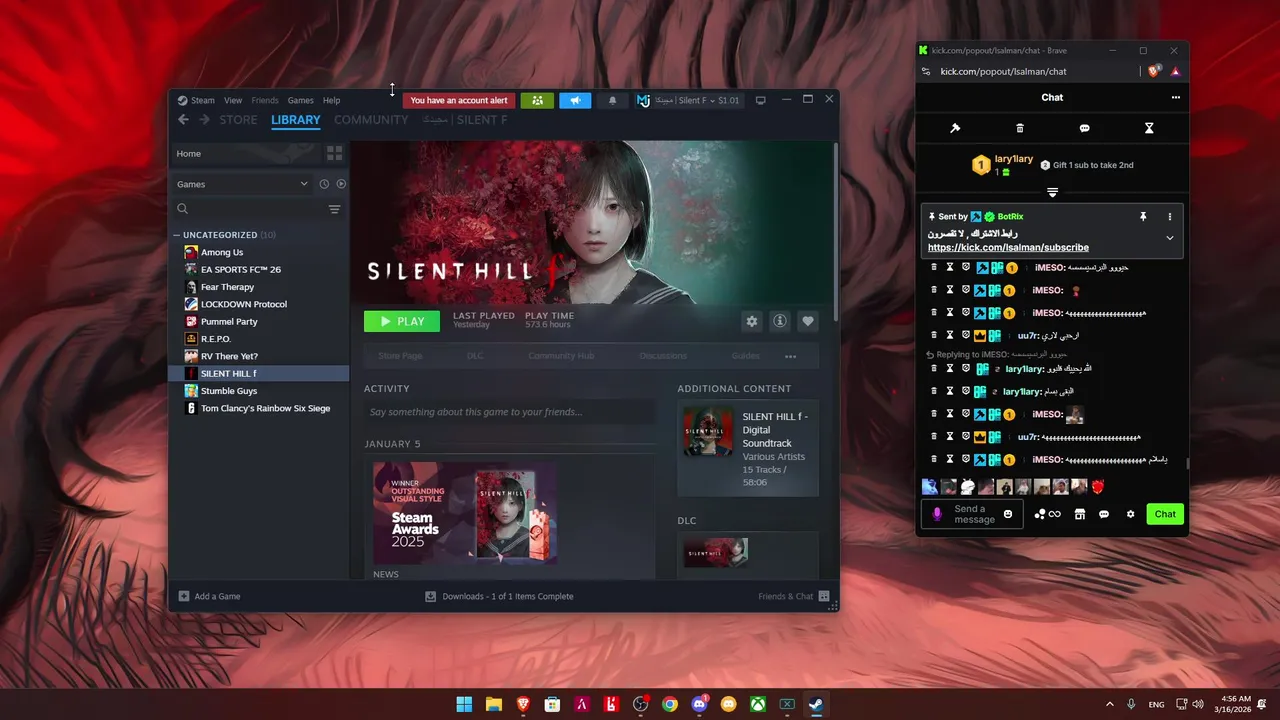Open Help menu
This screenshot has height=720, width=1280.
click(331, 100)
